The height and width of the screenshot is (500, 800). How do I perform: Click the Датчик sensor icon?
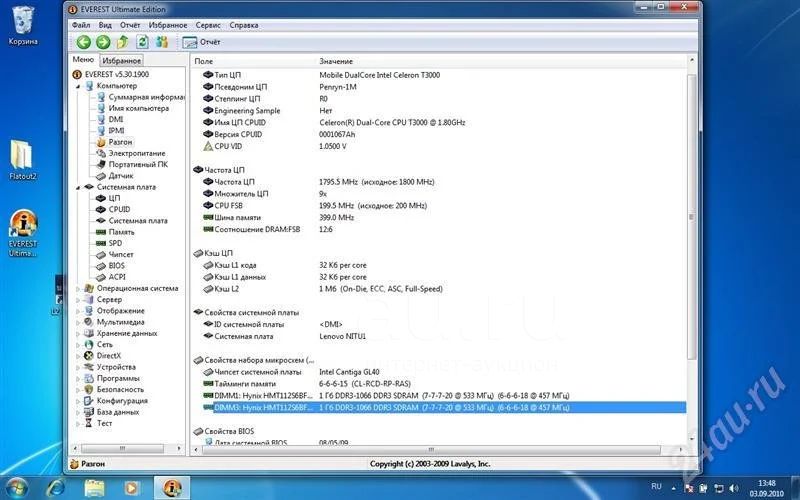pyautogui.click(x=101, y=176)
